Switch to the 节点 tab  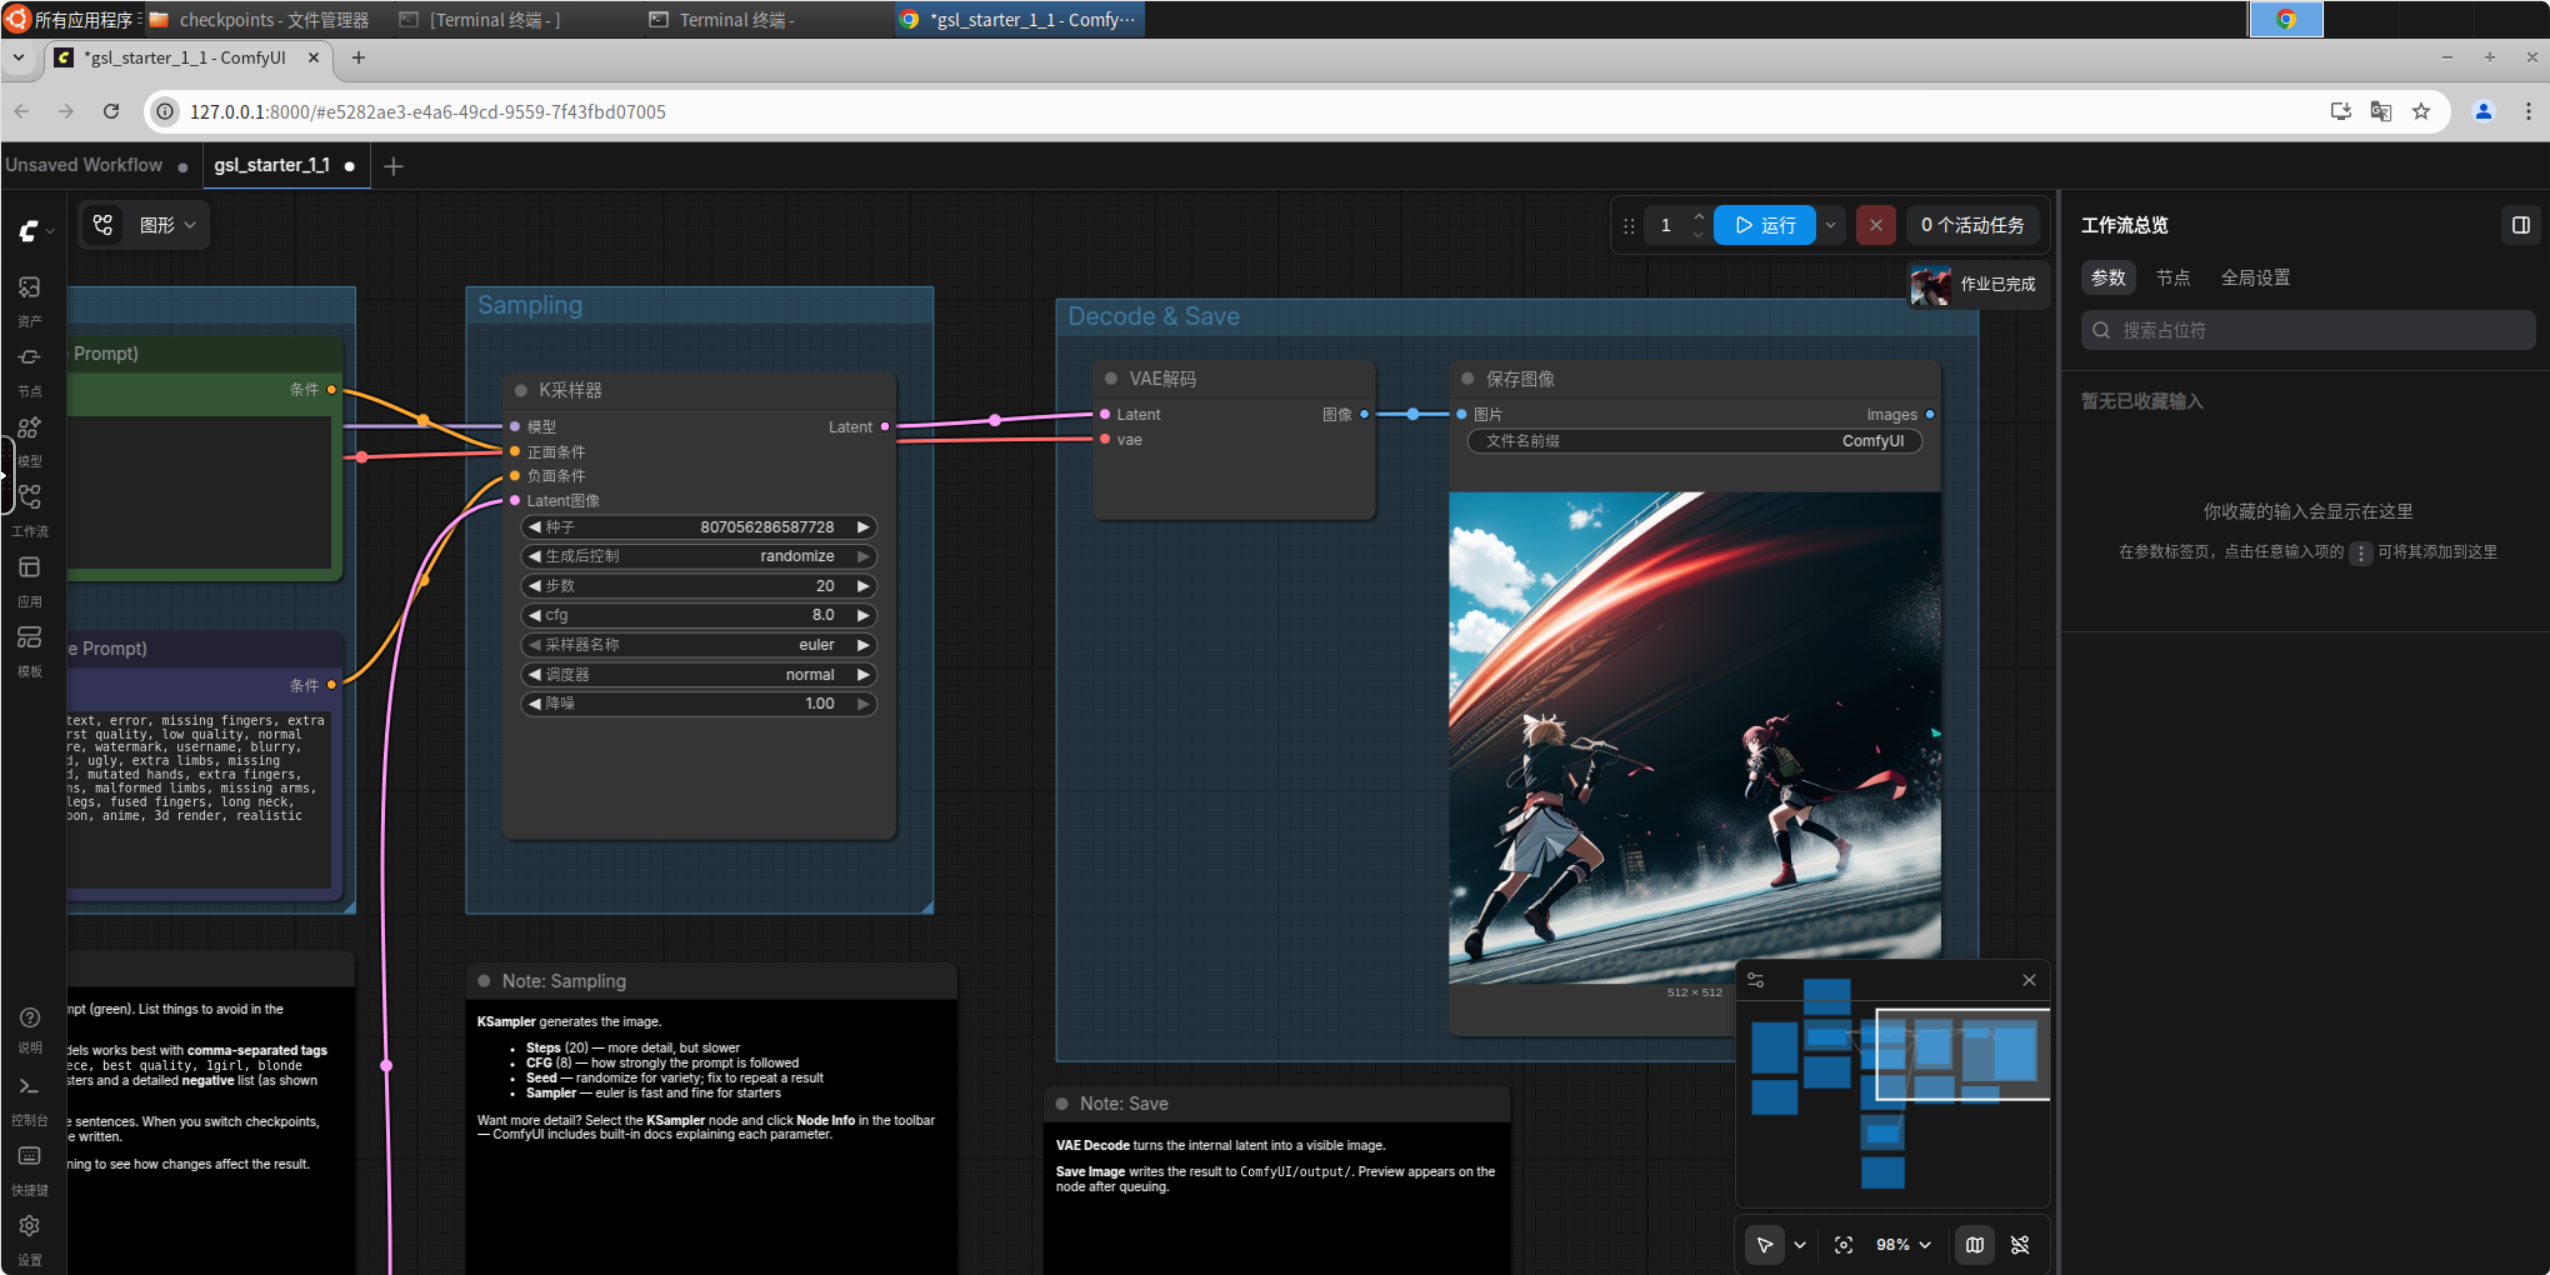click(x=2172, y=278)
